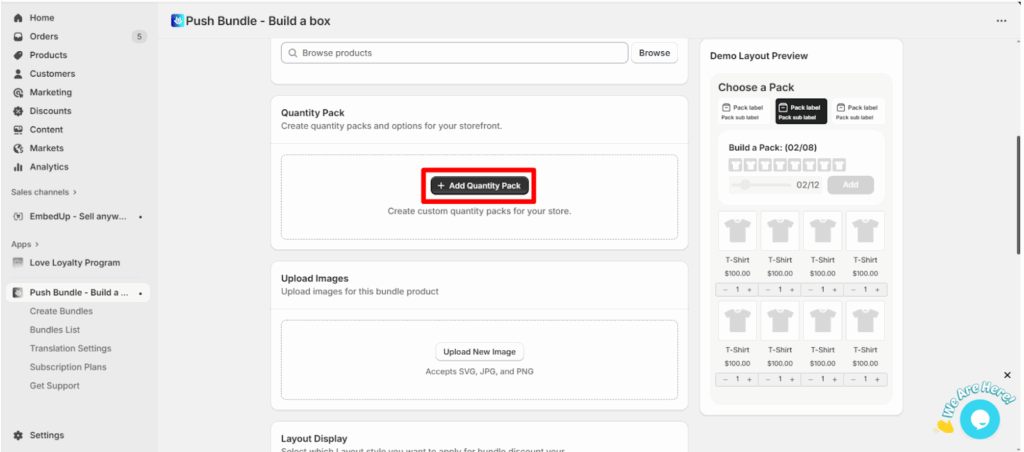Click the Upload New Image button
Viewport: 1024px width, 452px height.
[x=479, y=352]
